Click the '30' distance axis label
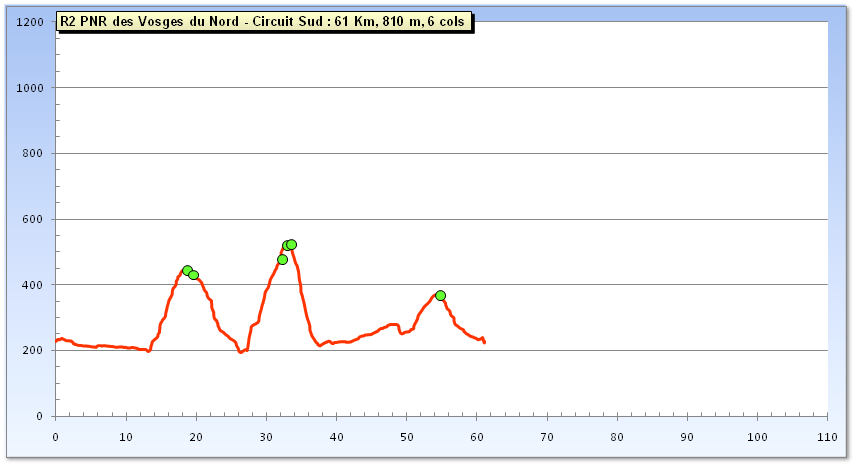The width and height of the screenshot is (856, 467). (x=266, y=437)
